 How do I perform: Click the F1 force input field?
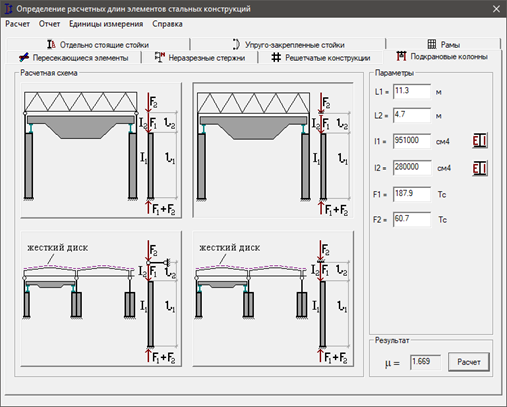(412, 194)
